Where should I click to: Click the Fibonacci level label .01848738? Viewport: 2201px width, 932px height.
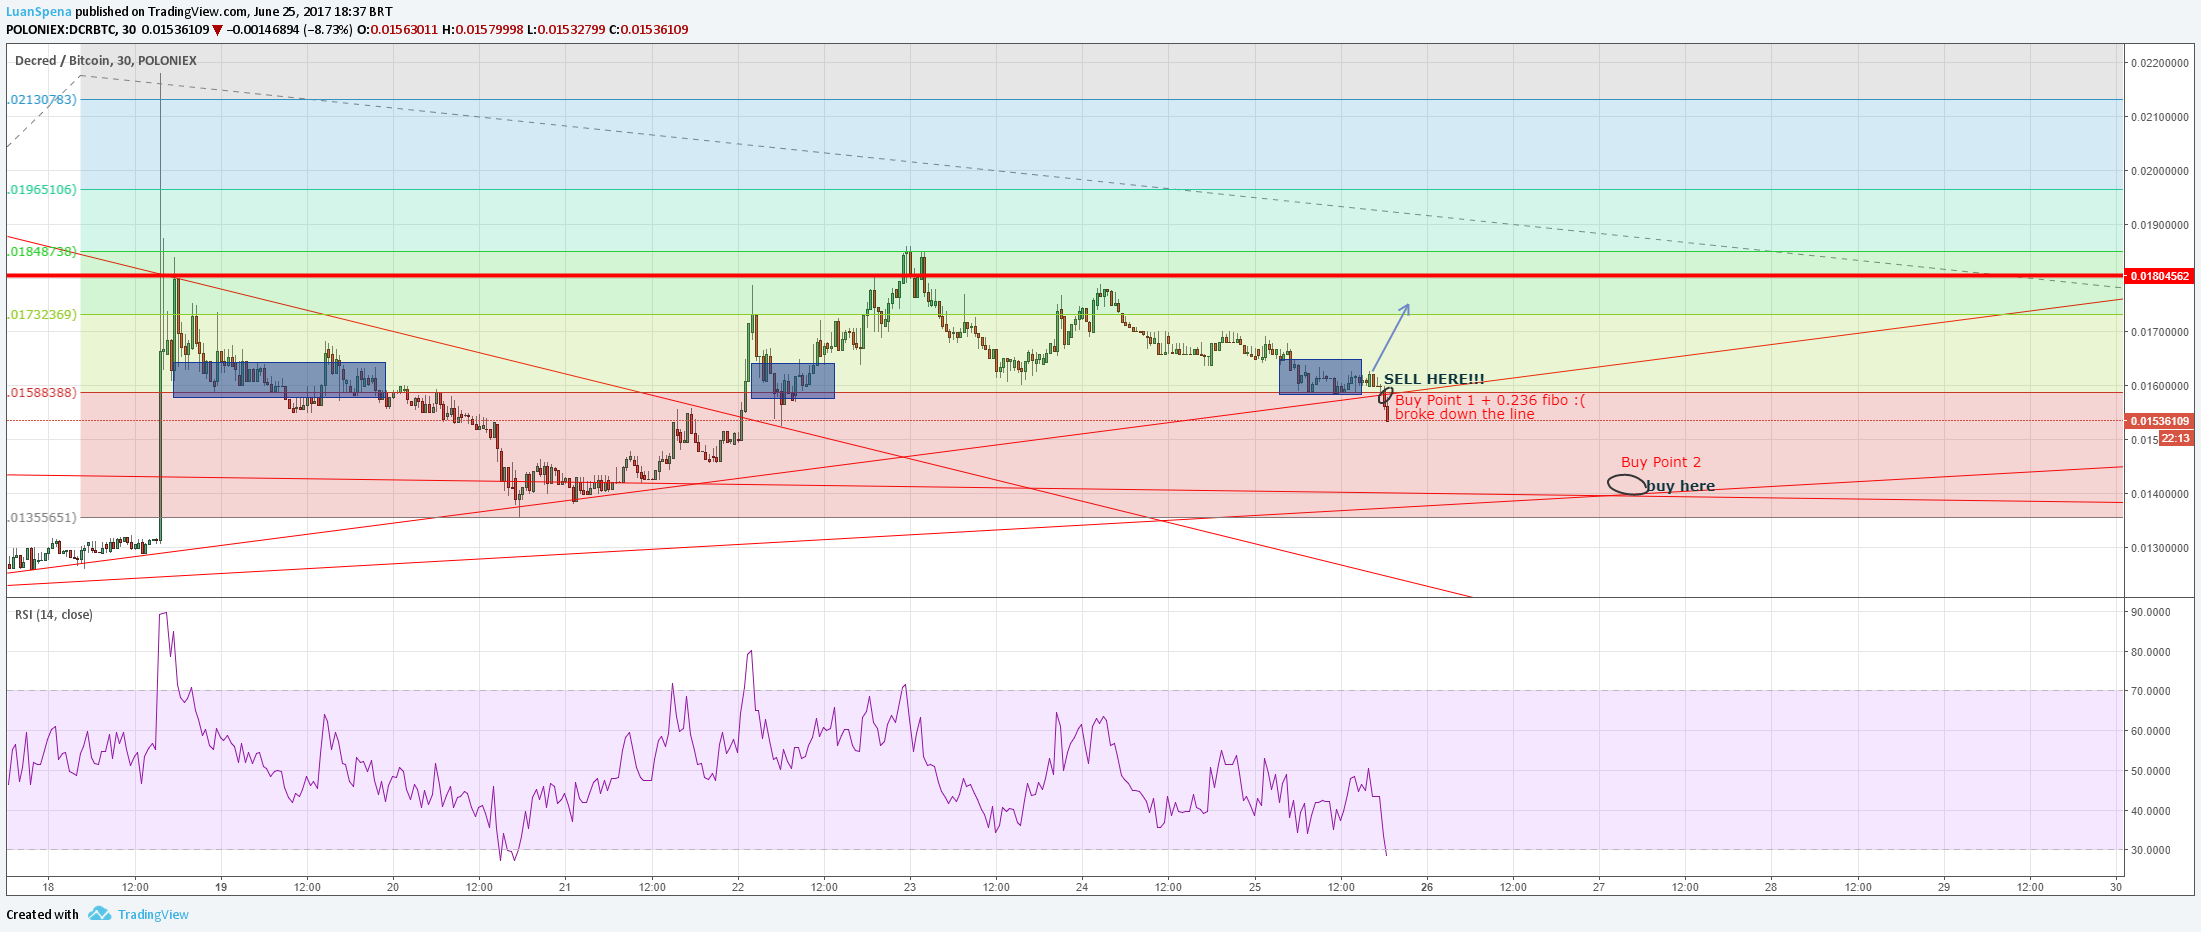[42, 251]
